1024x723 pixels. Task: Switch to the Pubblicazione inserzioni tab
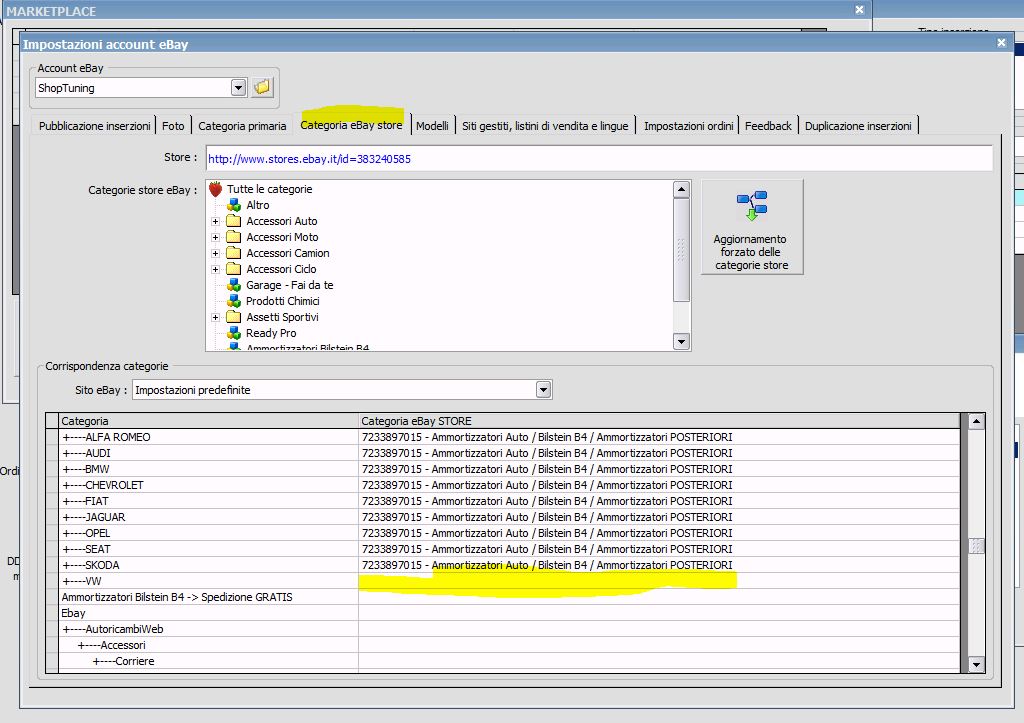click(95, 126)
